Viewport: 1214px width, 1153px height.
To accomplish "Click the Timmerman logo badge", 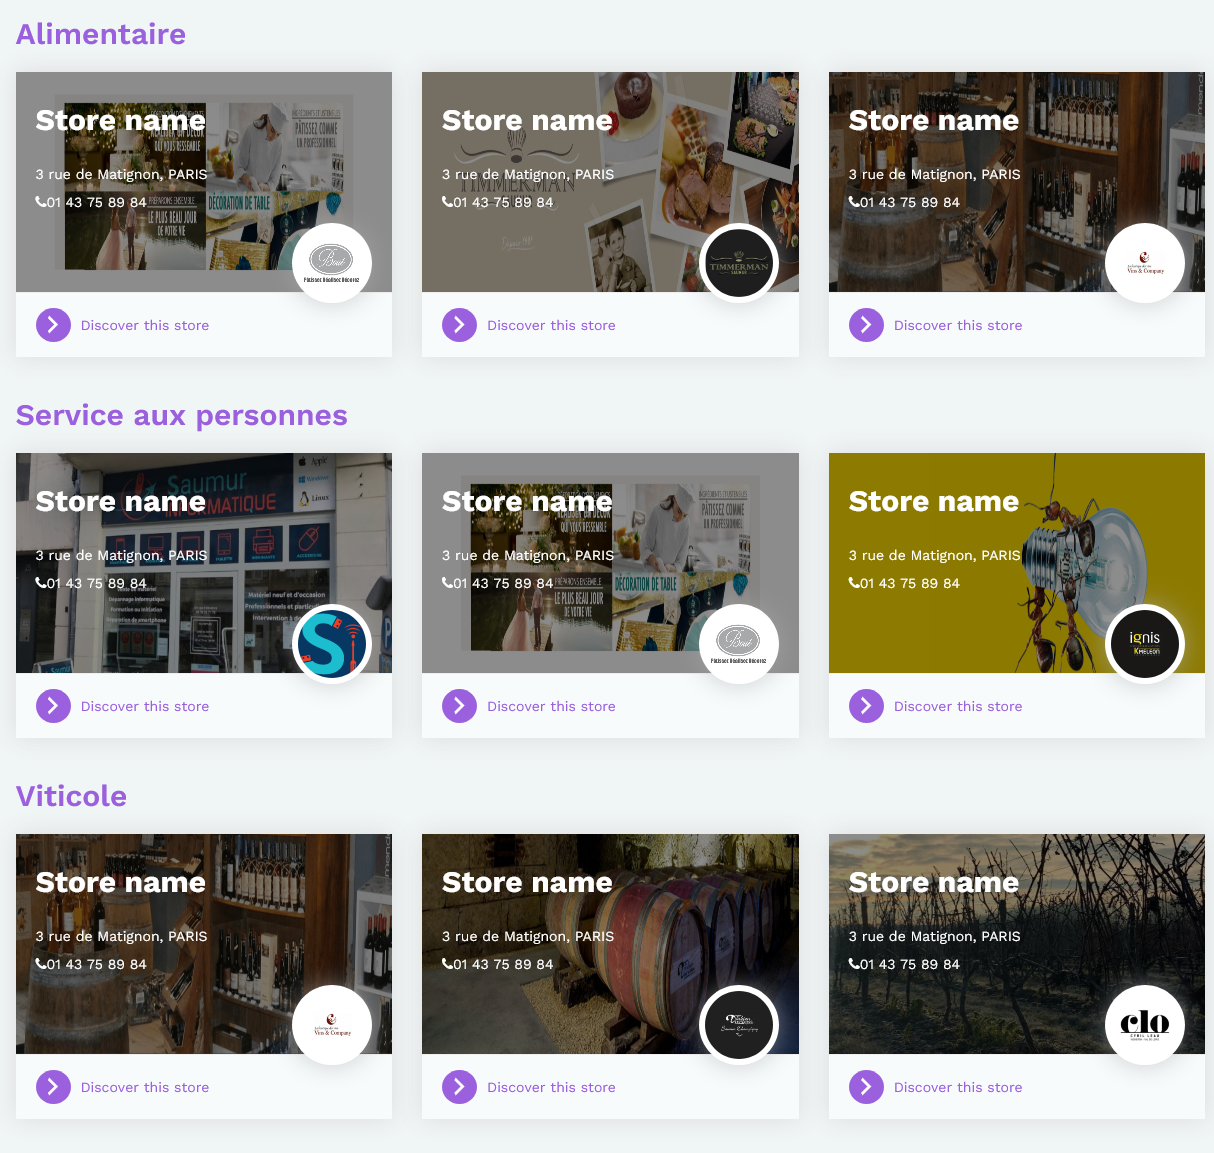I will pos(738,263).
